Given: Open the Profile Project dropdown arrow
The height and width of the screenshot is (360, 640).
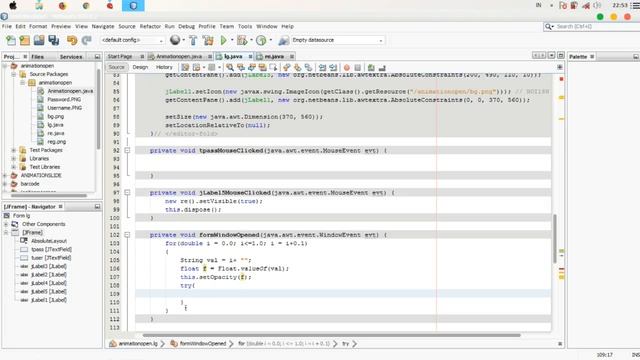Looking at the screenshot, I should (270, 40).
